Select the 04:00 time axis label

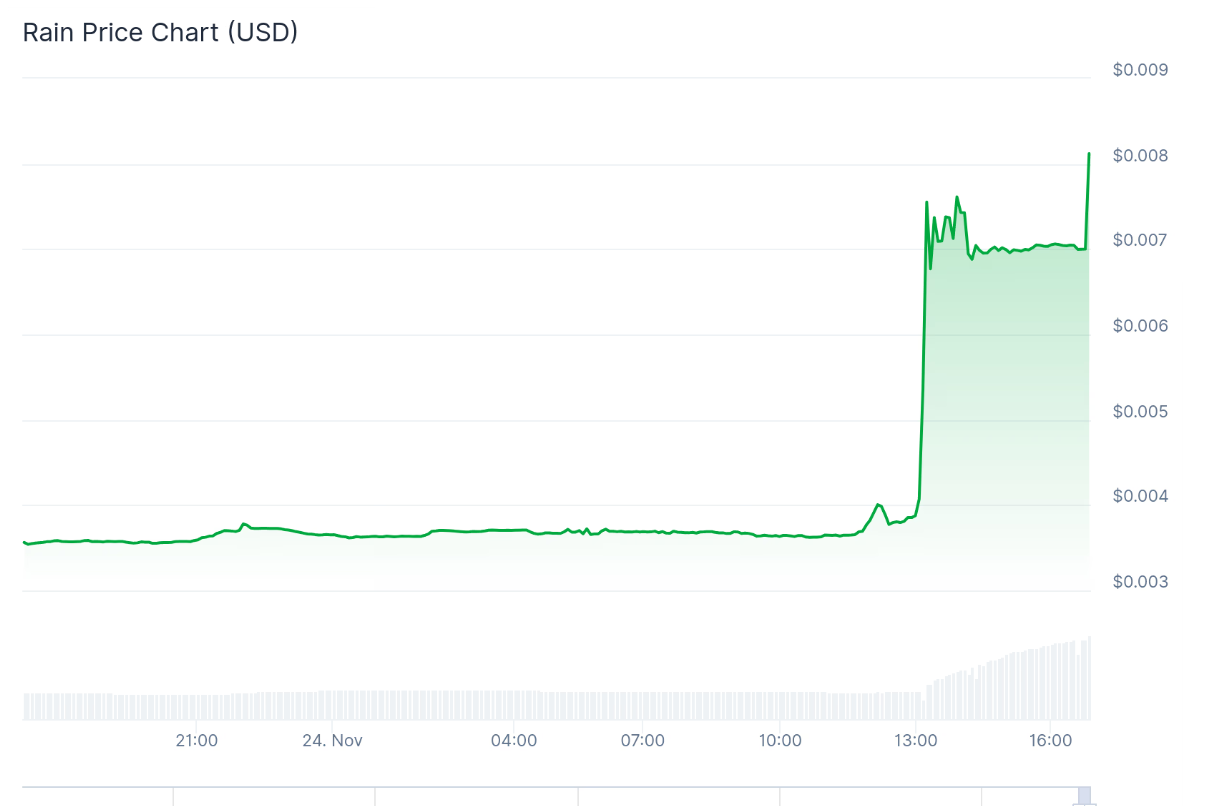514,741
